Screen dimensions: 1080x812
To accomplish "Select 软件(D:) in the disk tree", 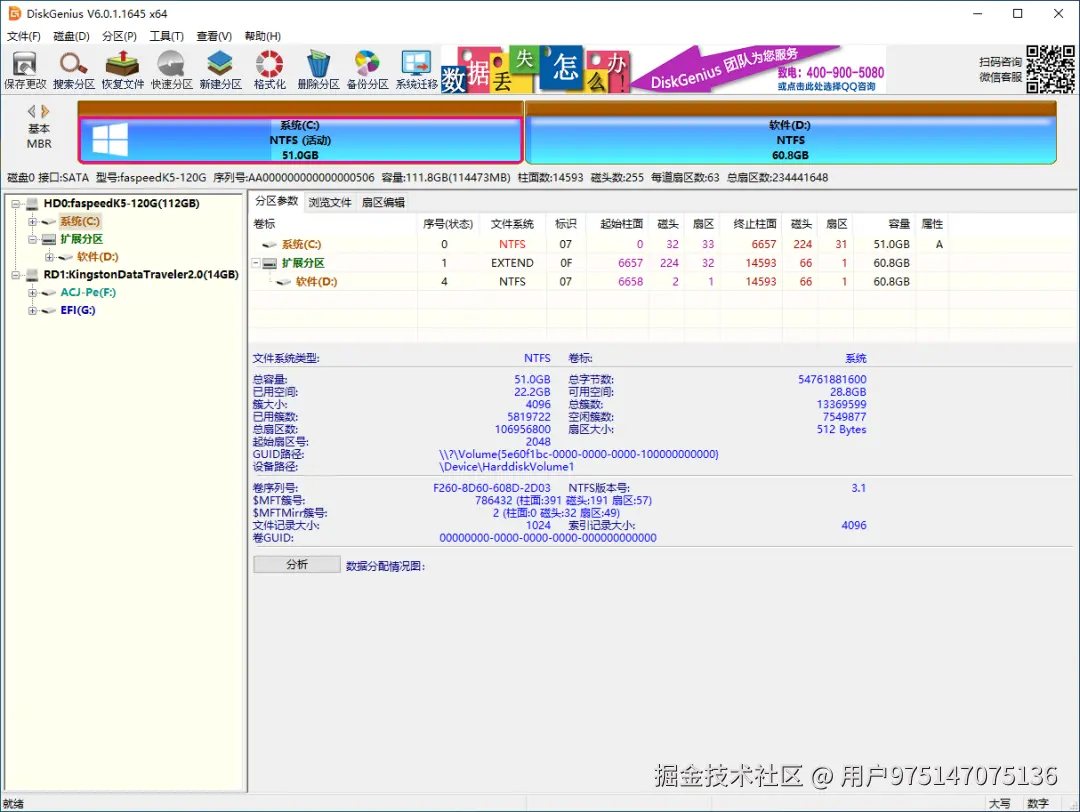I will point(97,257).
